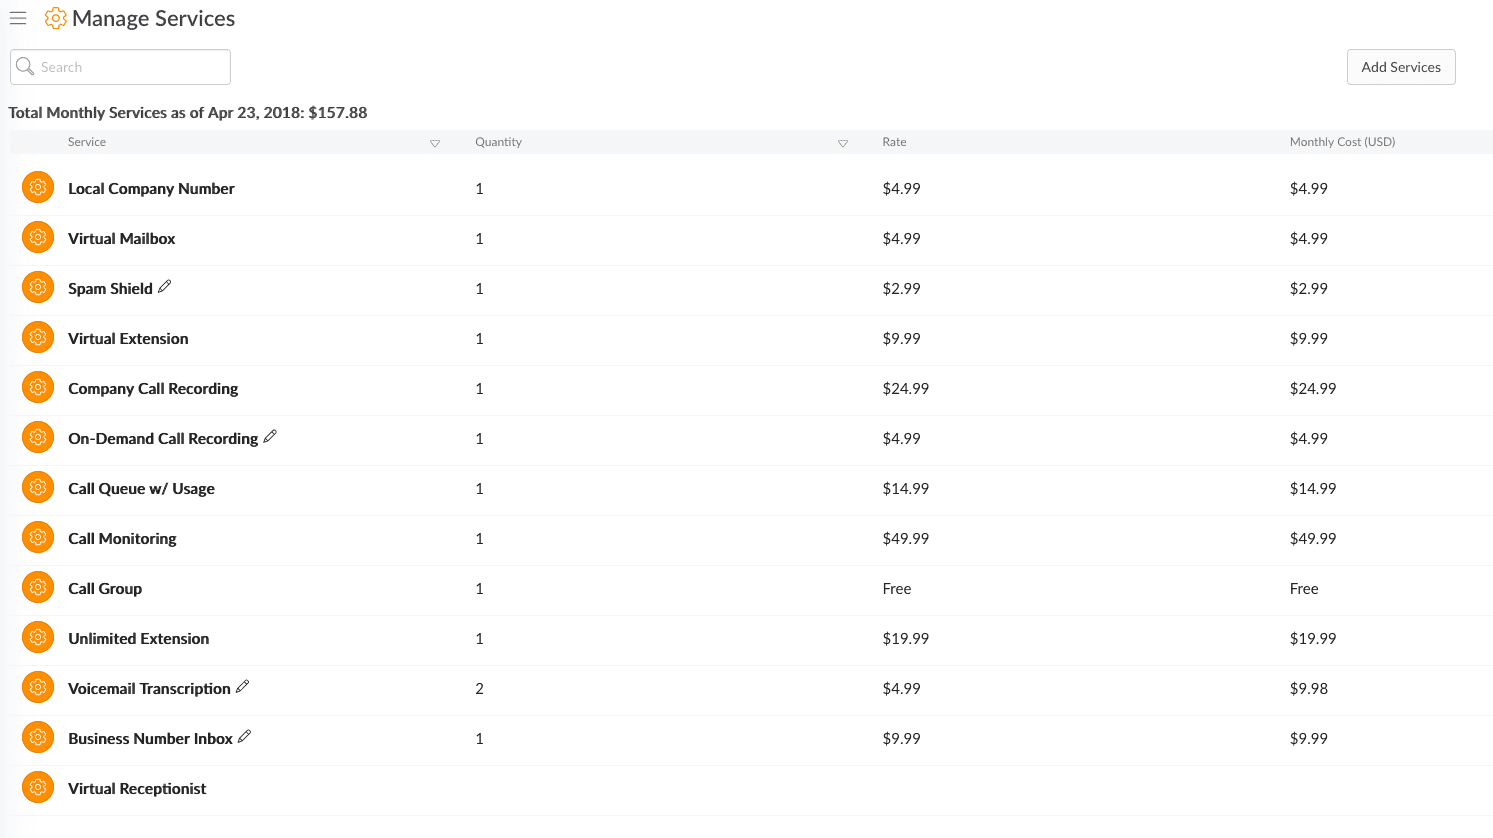Image resolution: width=1493 pixels, height=838 pixels.
Task: Open the Service column filter arrow
Action: coord(435,143)
